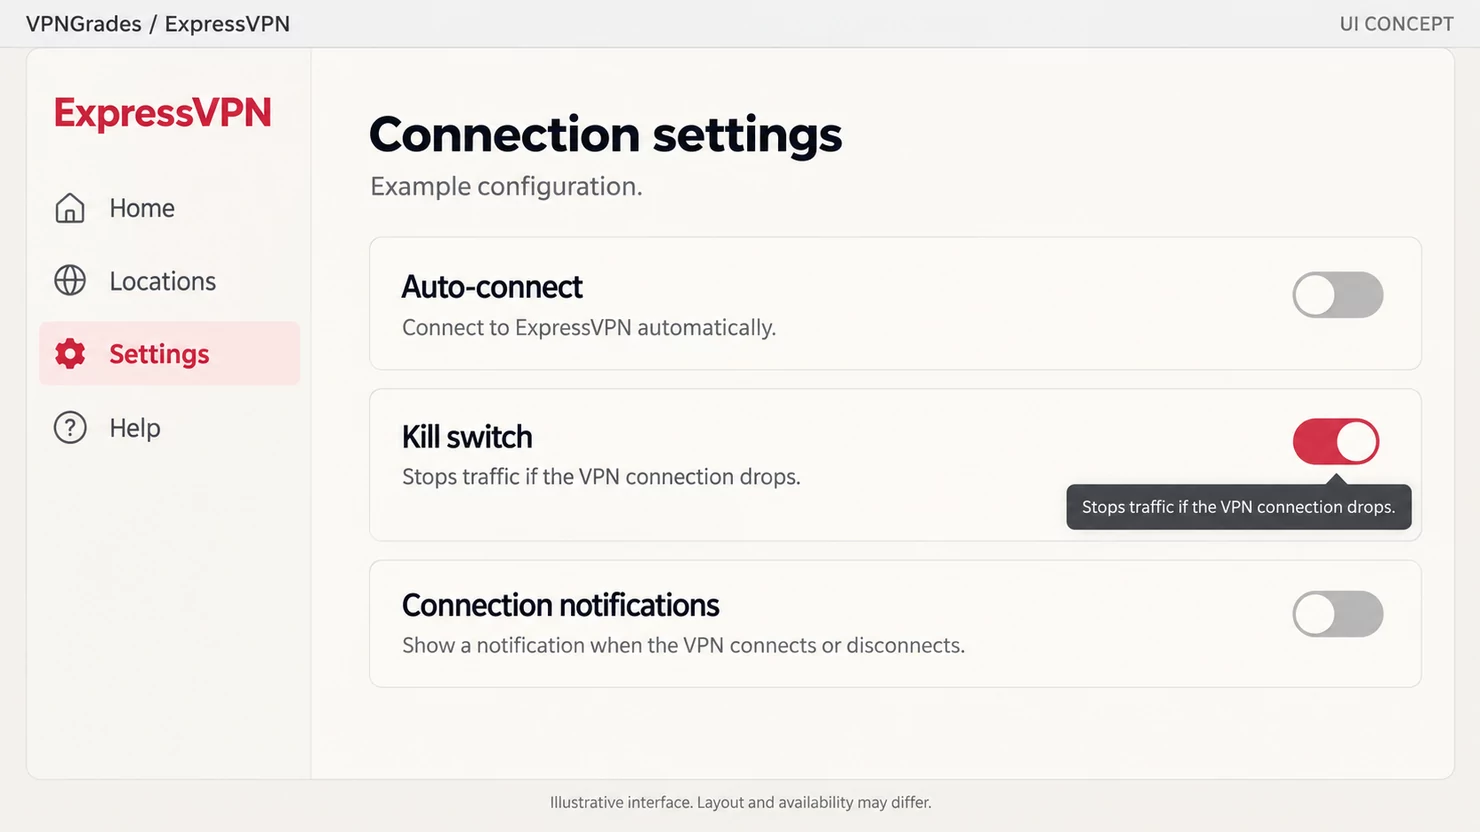Click the ExpressVPN logo in sidebar
This screenshot has height=832, width=1480.
[163, 114]
